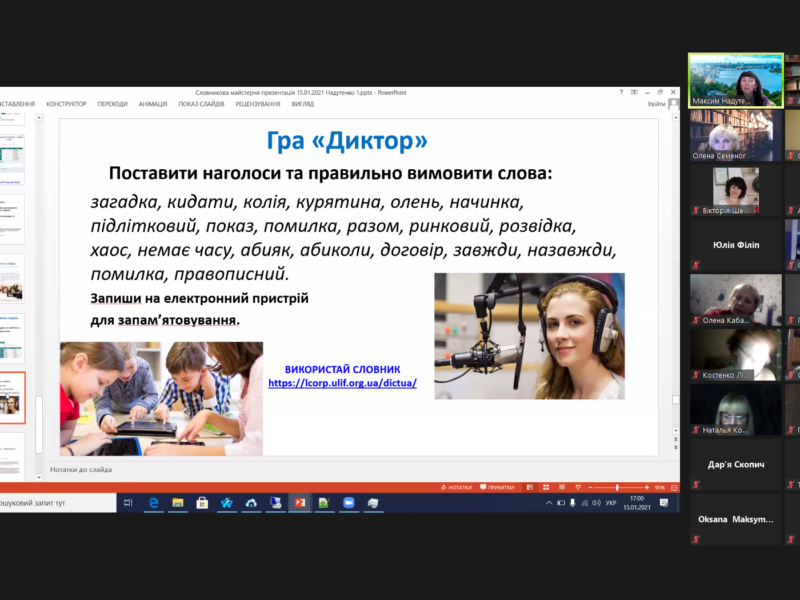Open the Переходи ribbon tab

tap(112, 104)
